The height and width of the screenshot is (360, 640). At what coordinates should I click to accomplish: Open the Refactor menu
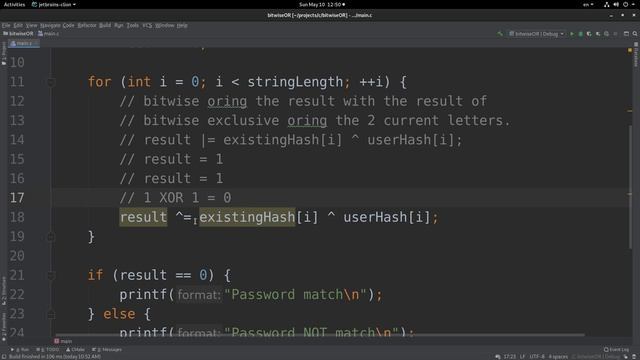87,25
